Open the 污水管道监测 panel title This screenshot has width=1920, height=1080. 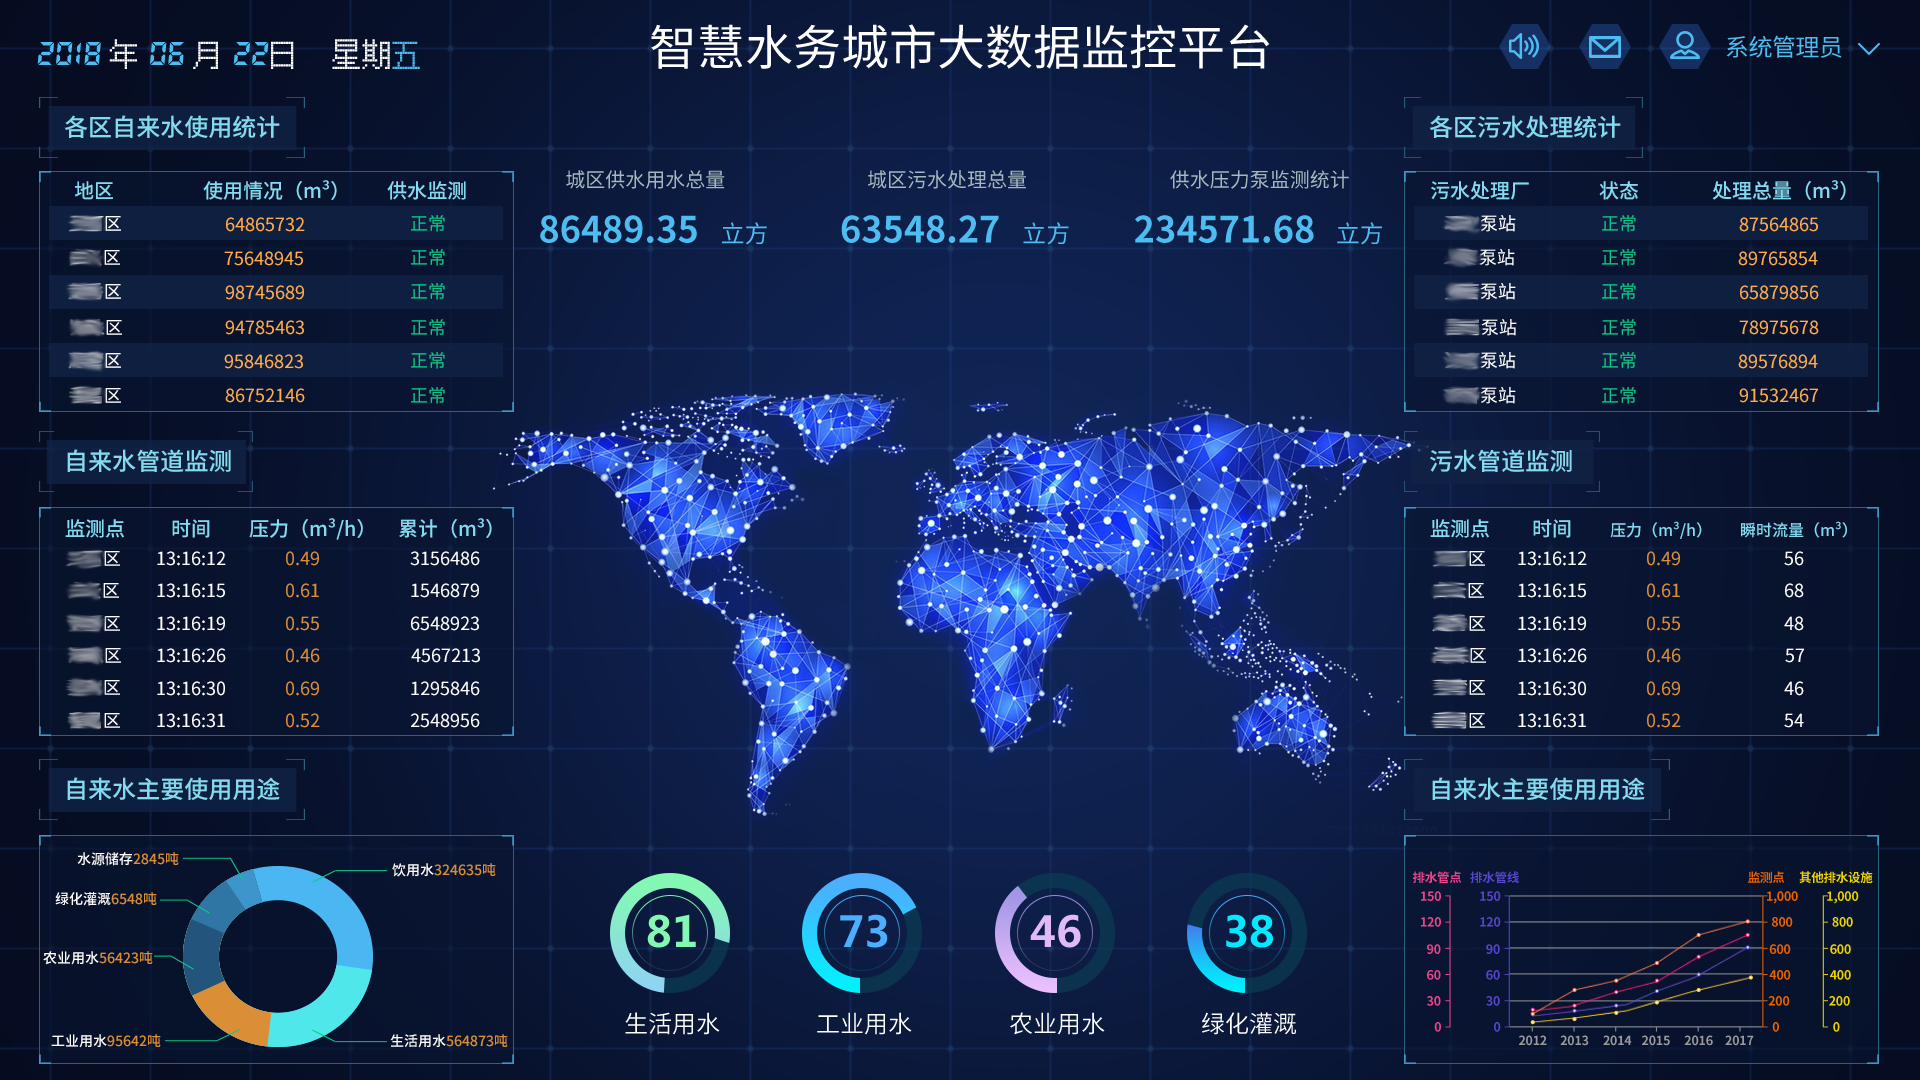1500,462
